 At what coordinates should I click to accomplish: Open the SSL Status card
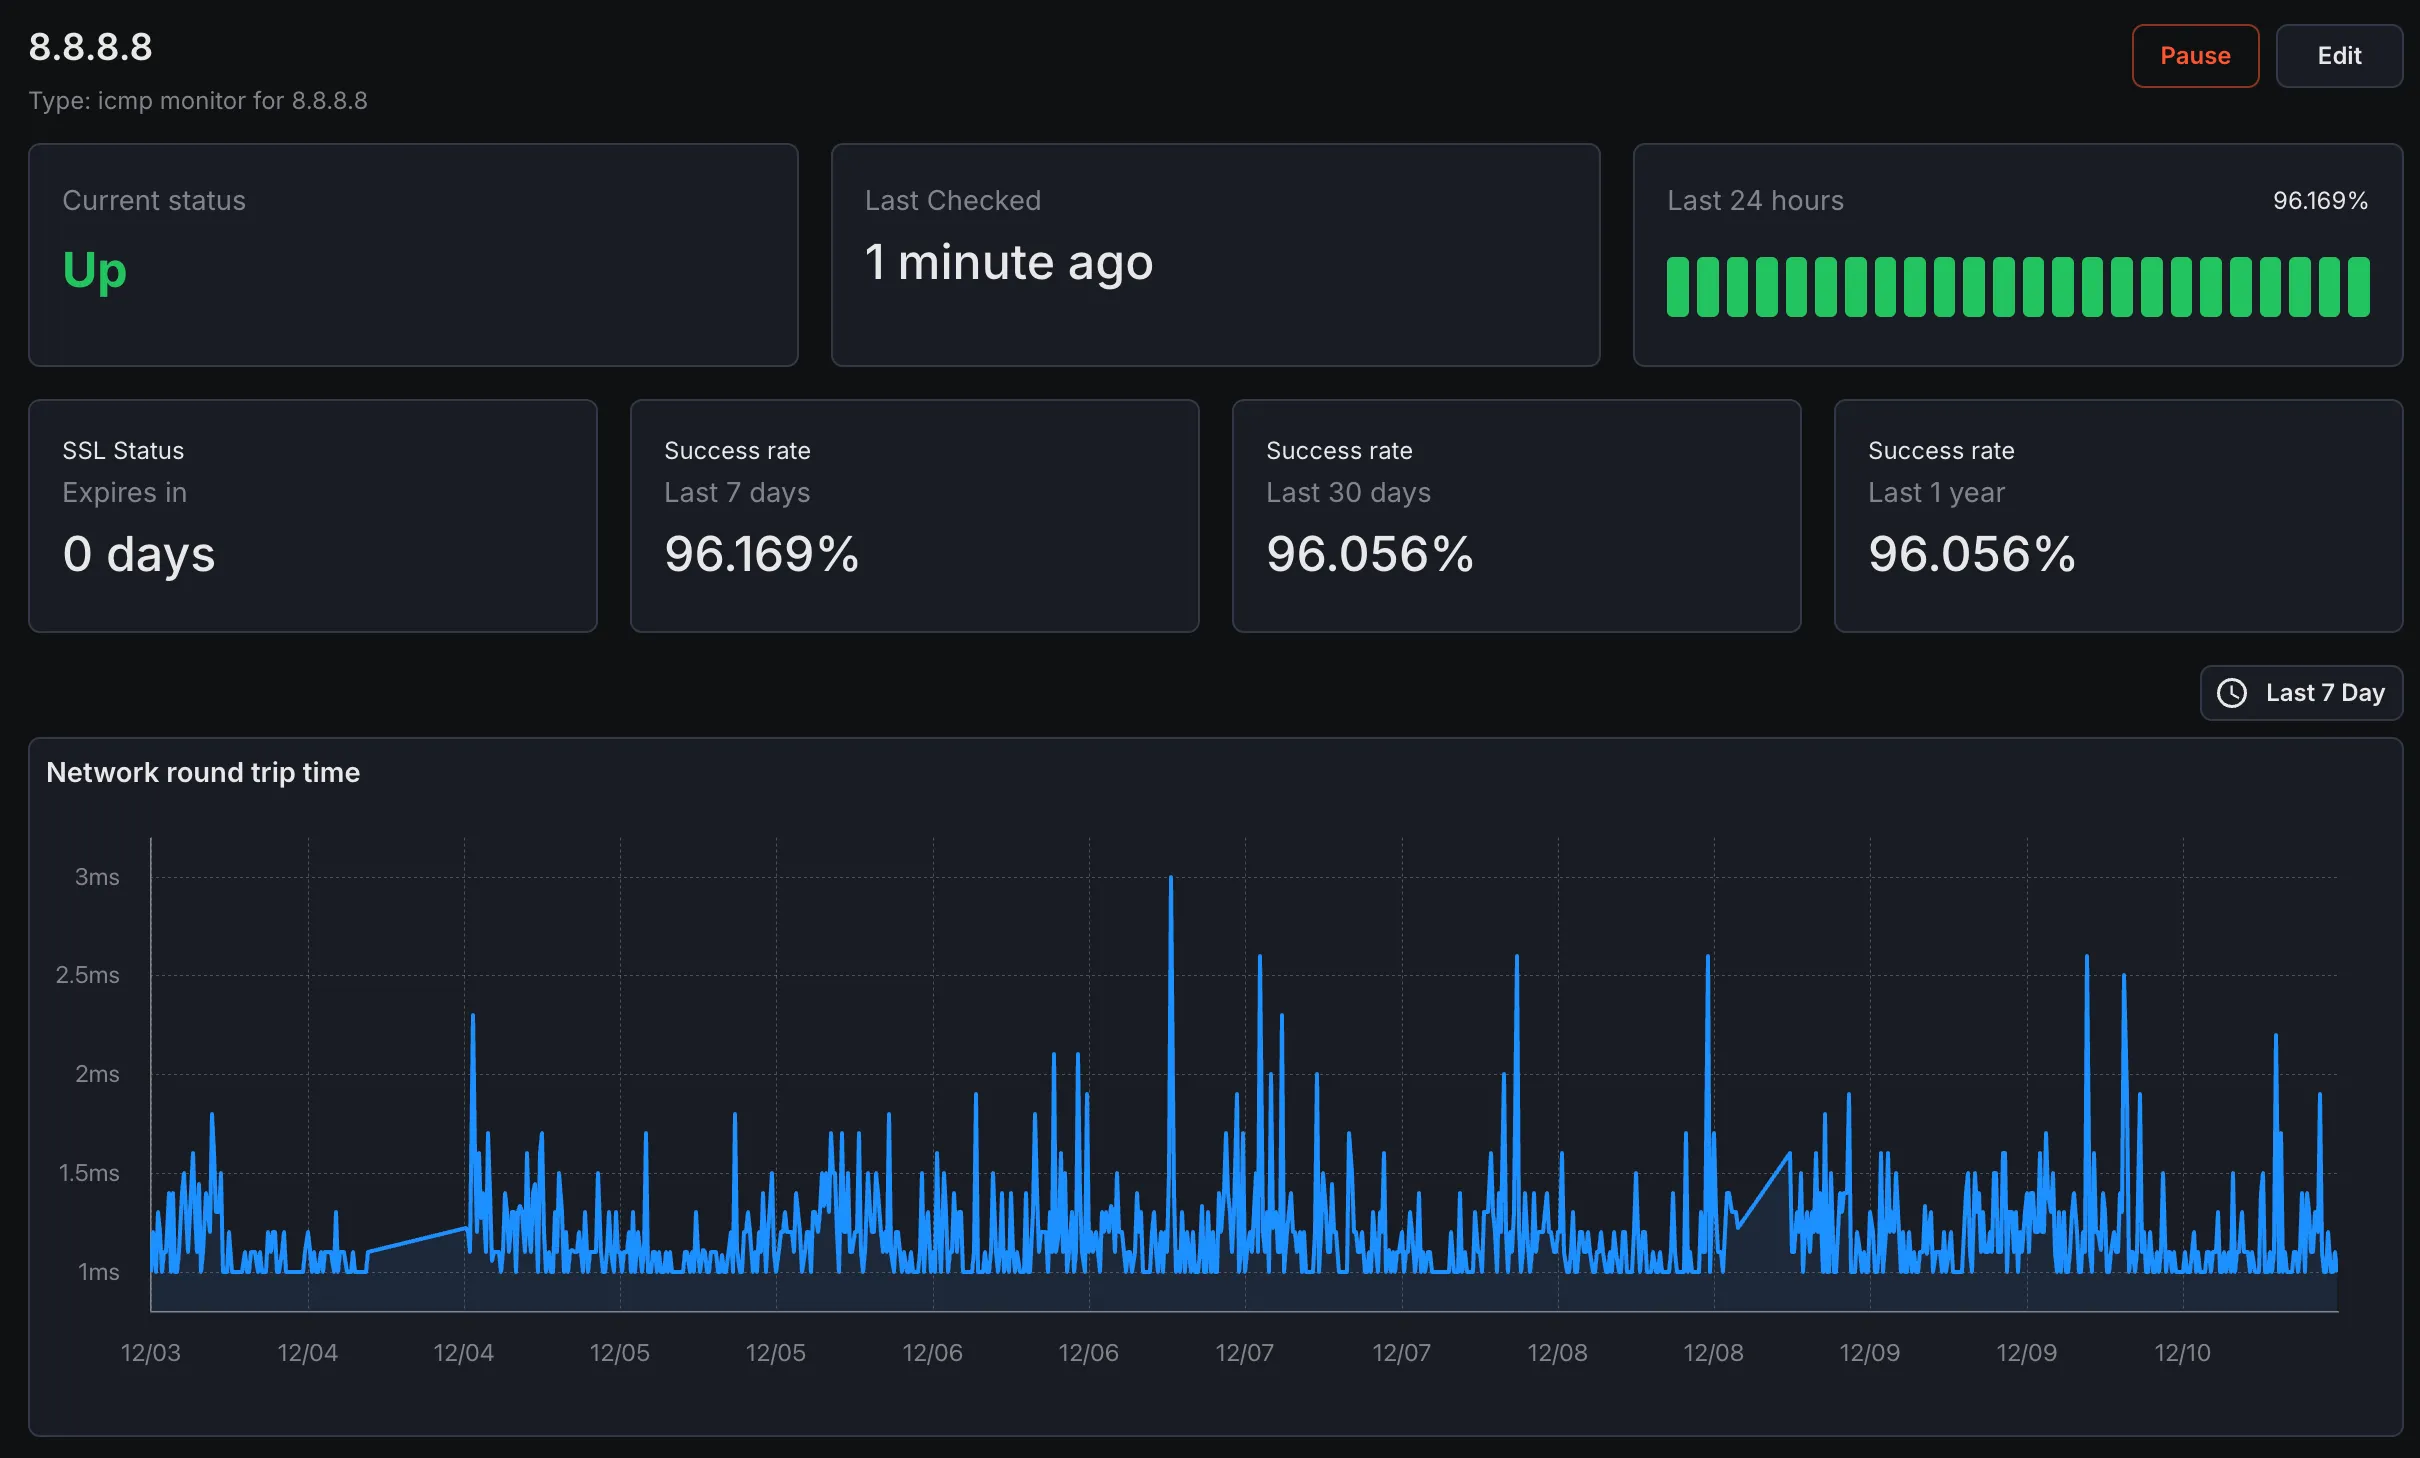[x=313, y=516]
